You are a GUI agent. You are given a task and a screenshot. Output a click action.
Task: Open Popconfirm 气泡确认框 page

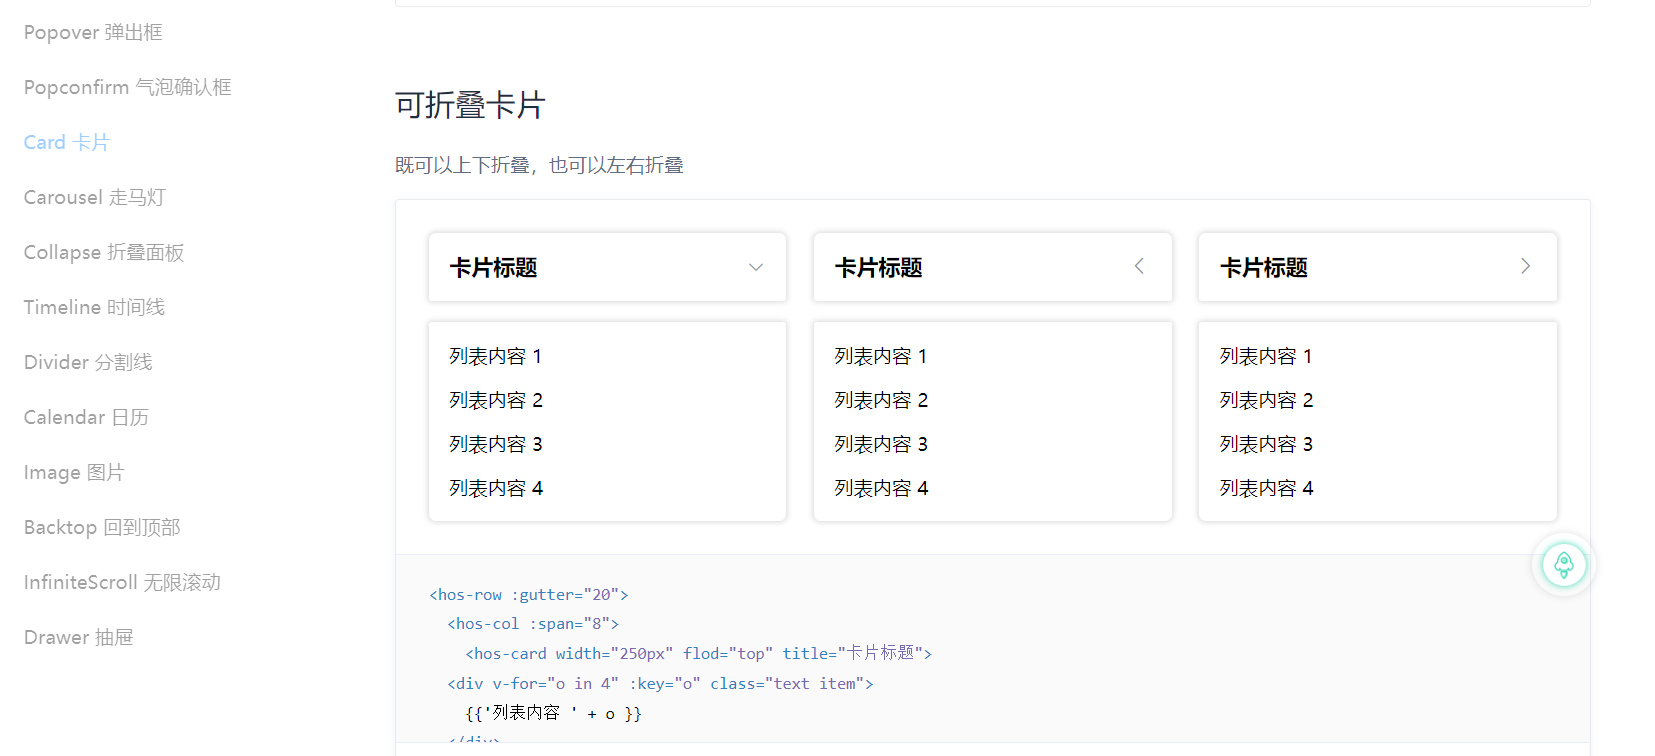point(128,88)
